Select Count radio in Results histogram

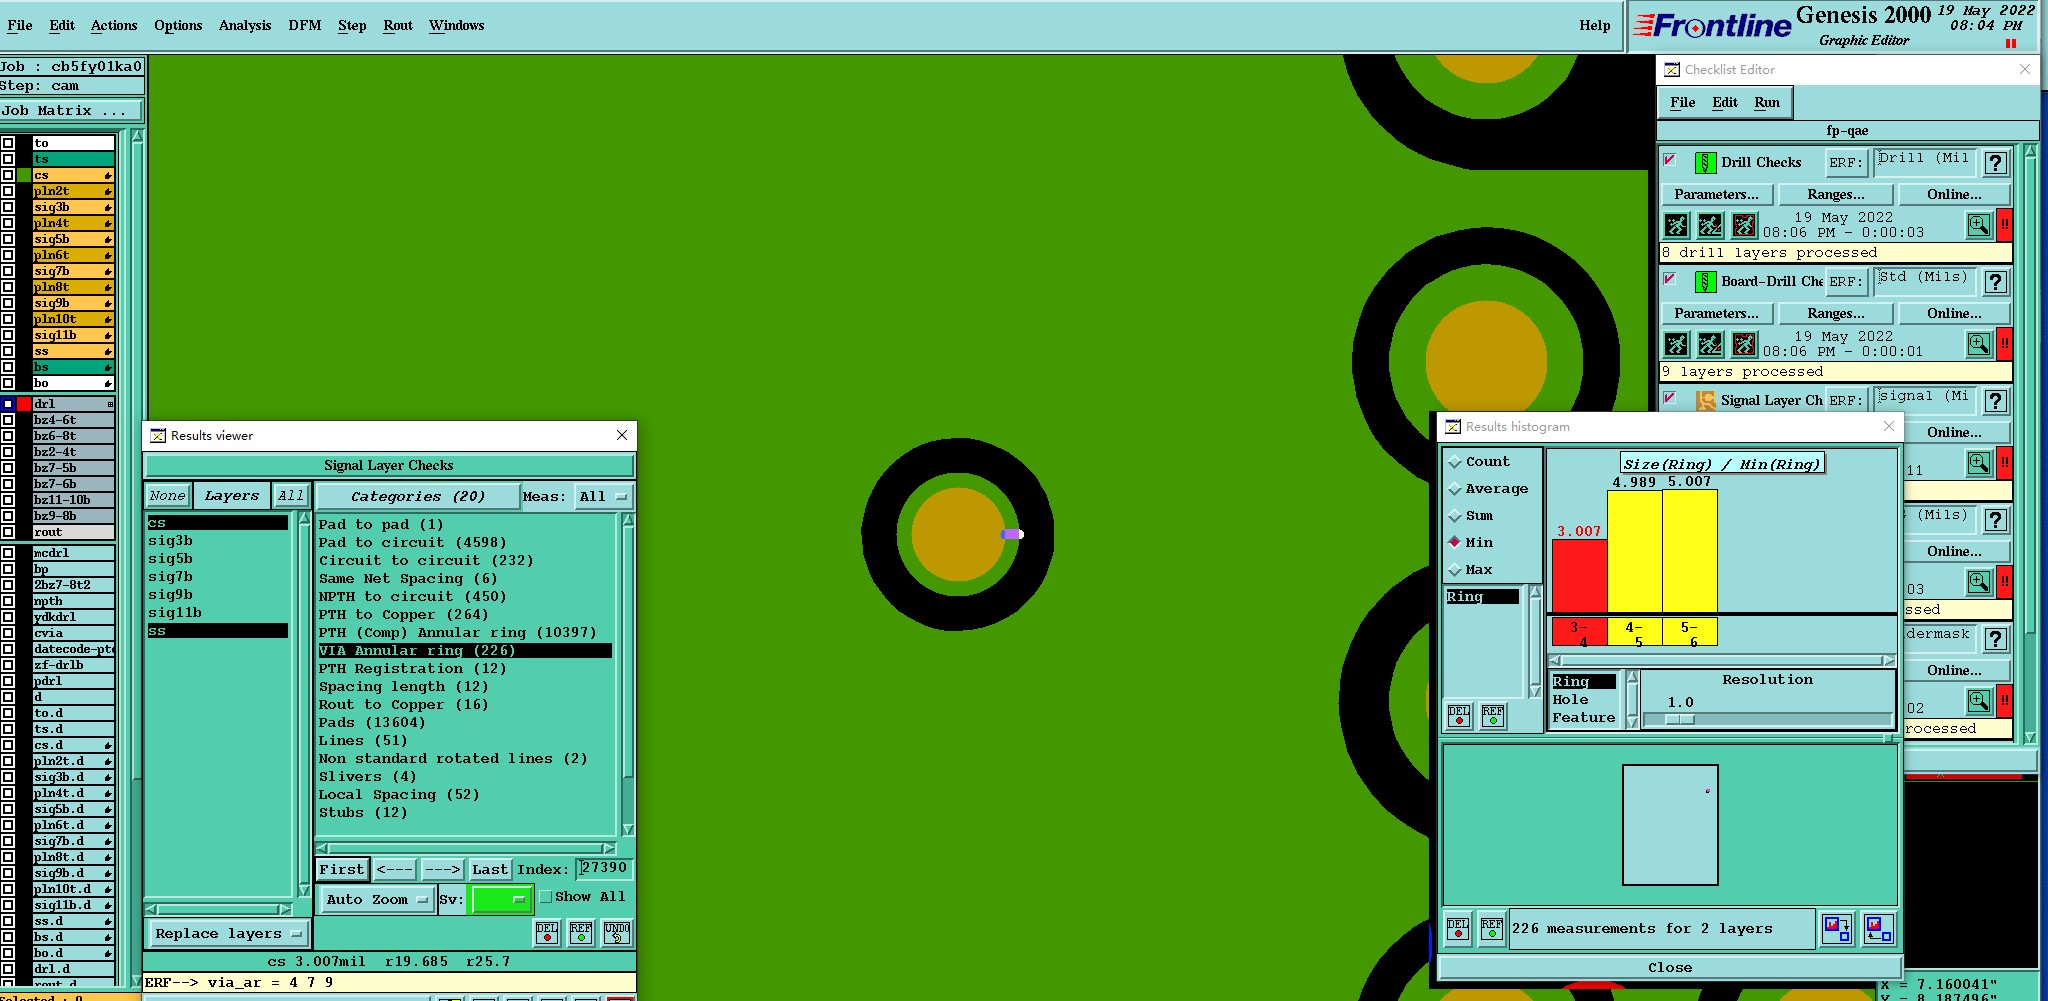pyautogui.click(x=1455, y=462)
